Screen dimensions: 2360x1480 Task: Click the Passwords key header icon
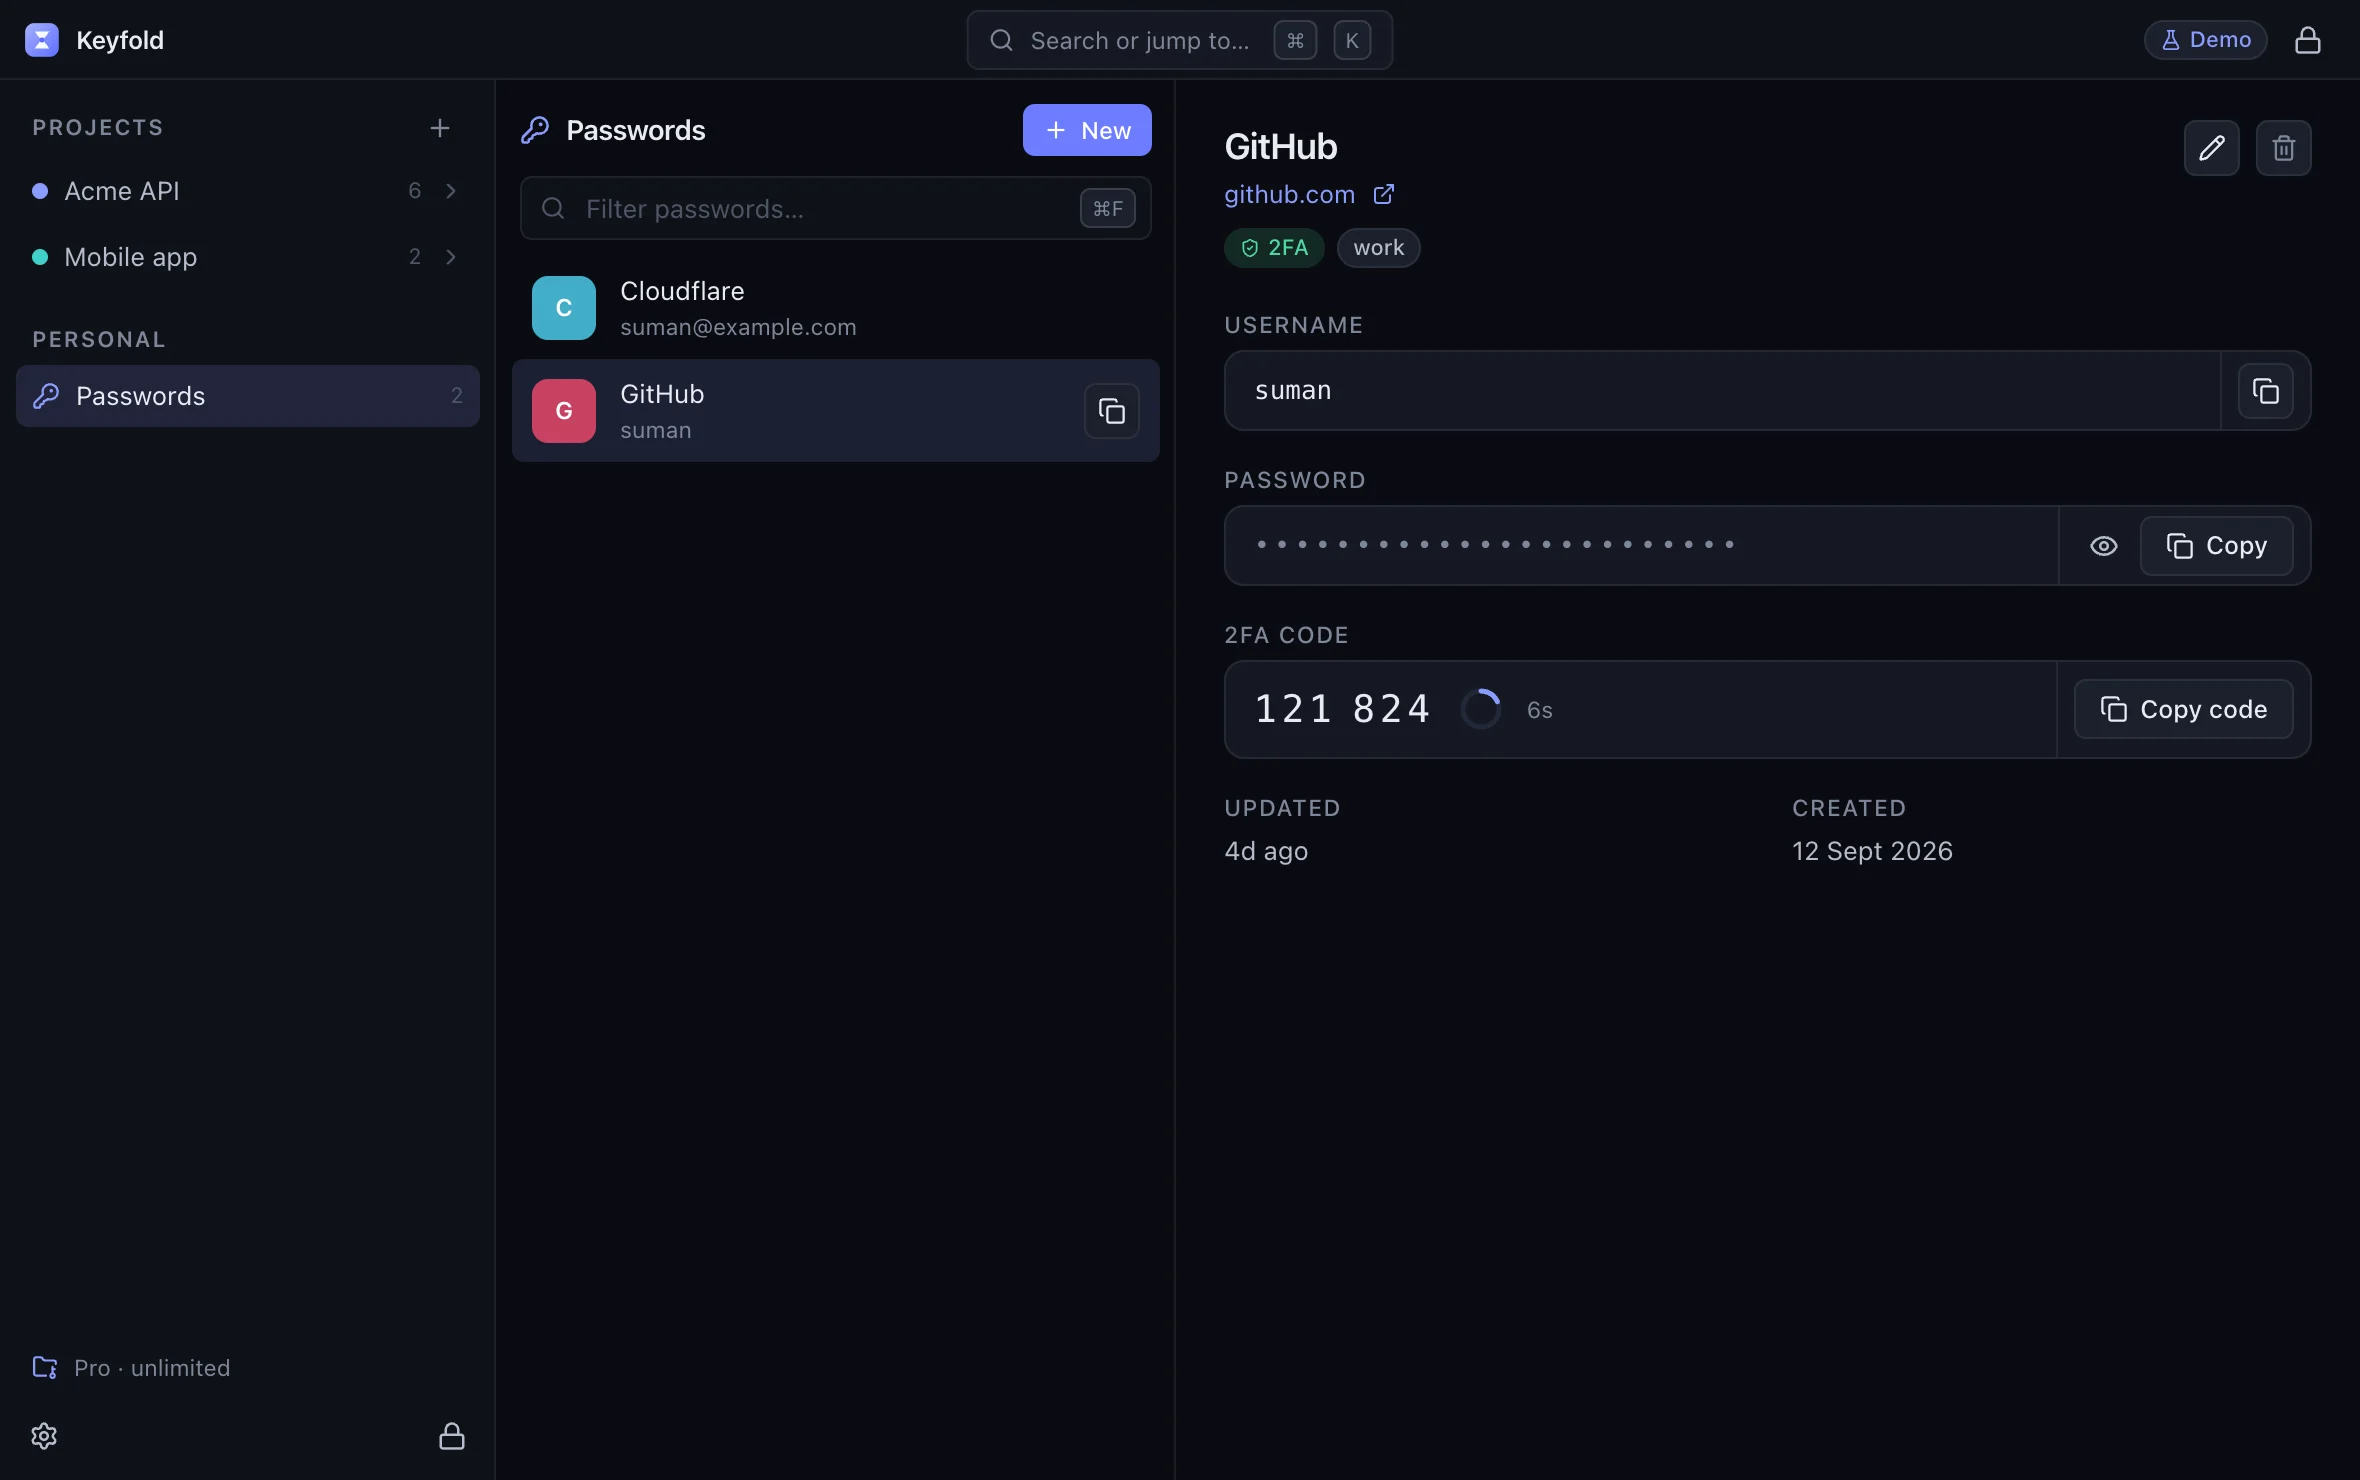[535, 130]
